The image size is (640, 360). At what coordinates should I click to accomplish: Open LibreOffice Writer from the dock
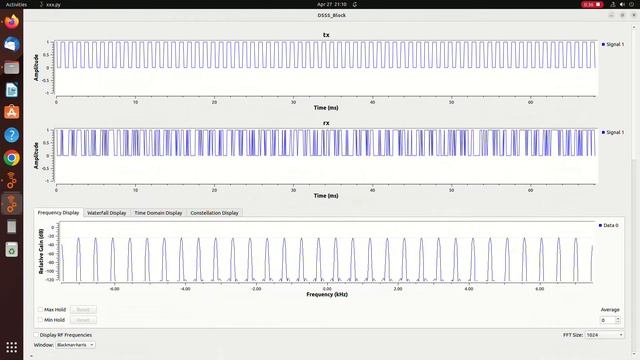(x=11, y=90)
